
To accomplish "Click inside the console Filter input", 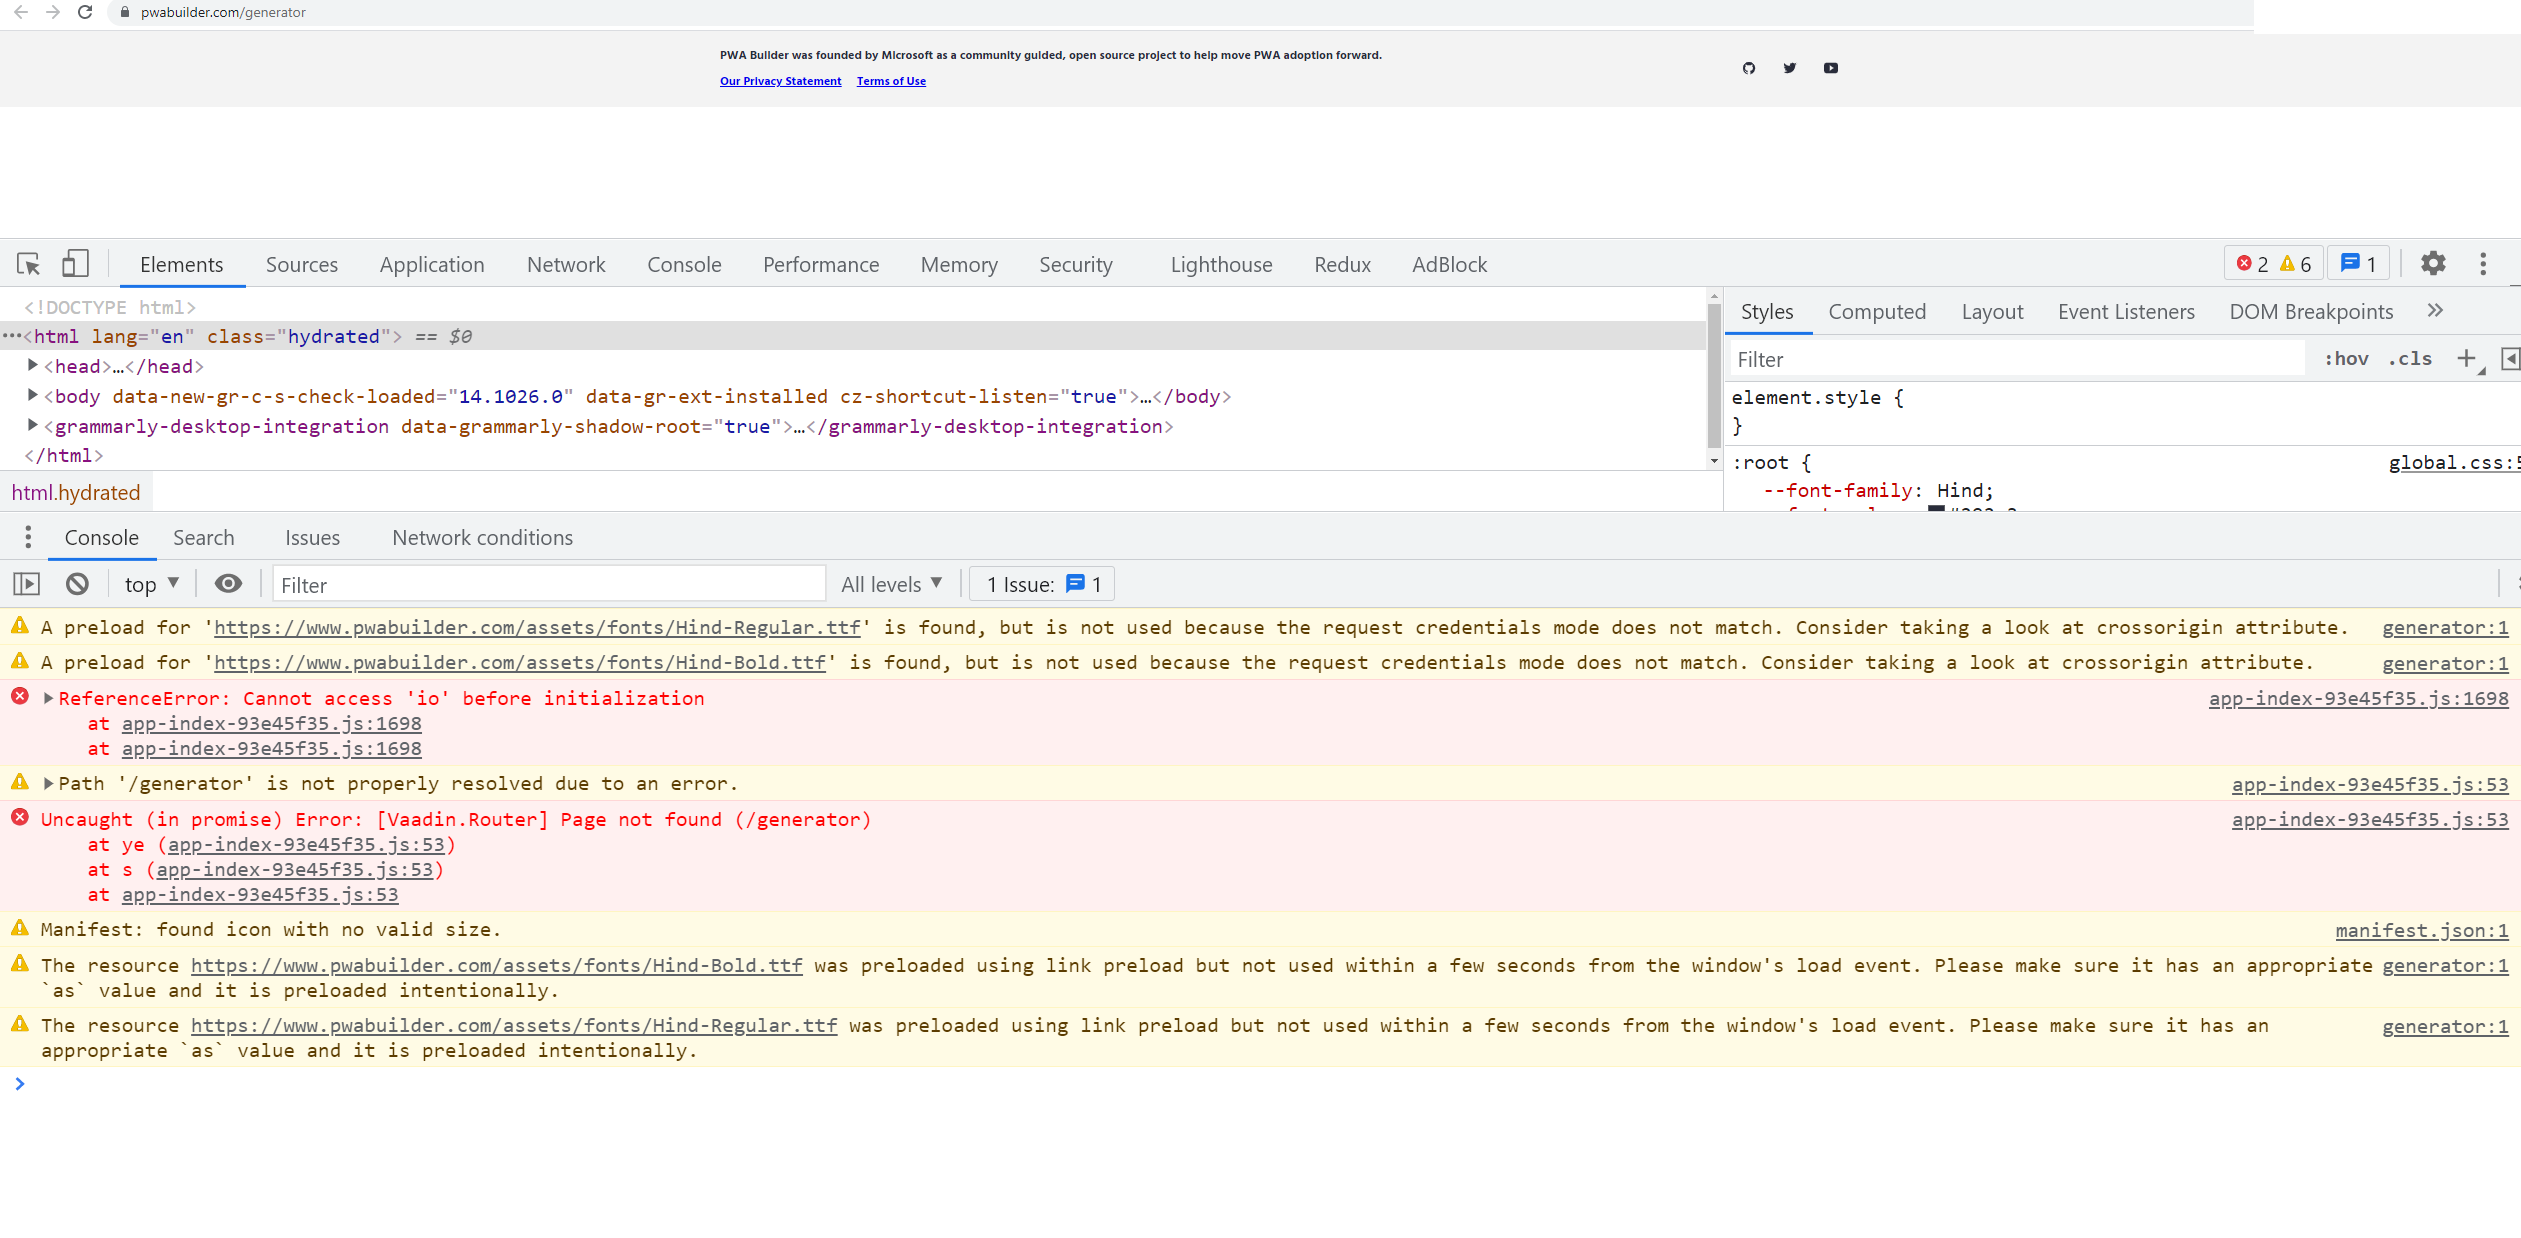I will click(x=548, y=583).
